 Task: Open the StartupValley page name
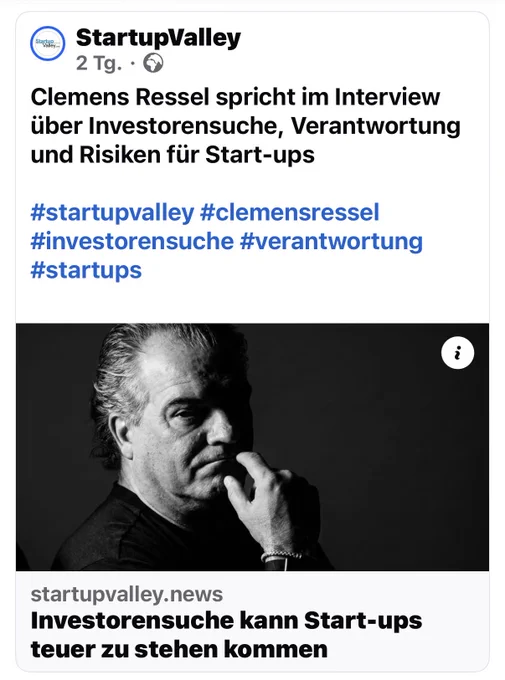tap(158, 38)
